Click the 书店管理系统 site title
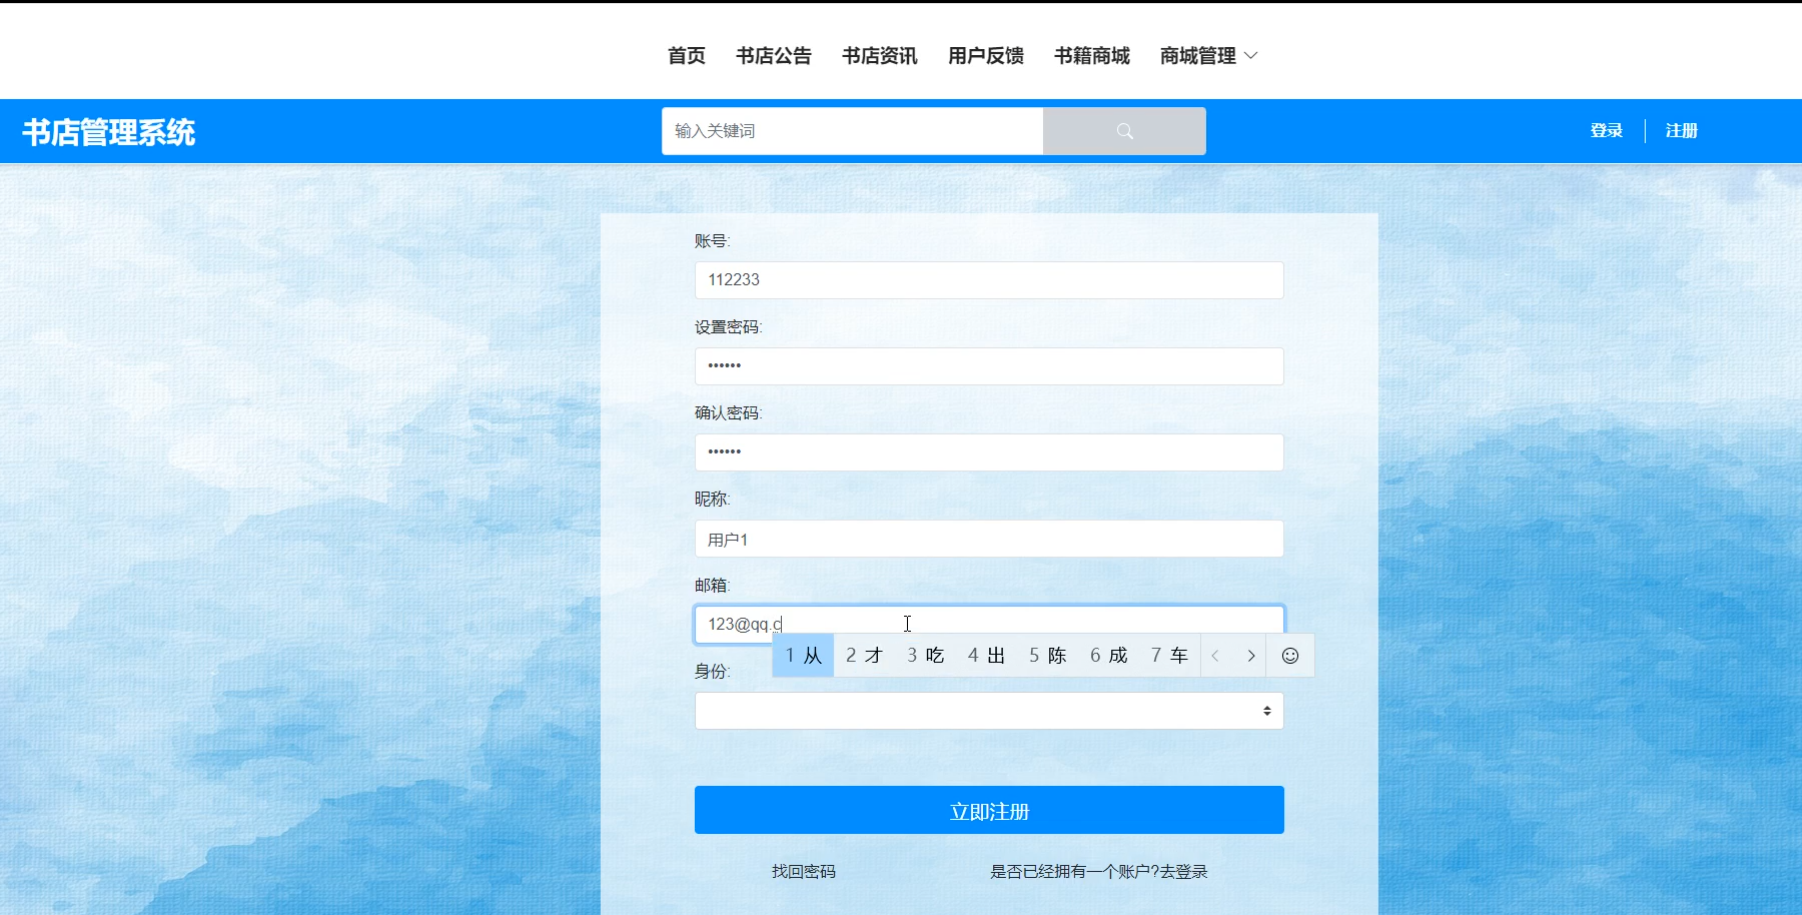Image resolution: width=1802 pixels, height=915 pixels. click(109, 132)
